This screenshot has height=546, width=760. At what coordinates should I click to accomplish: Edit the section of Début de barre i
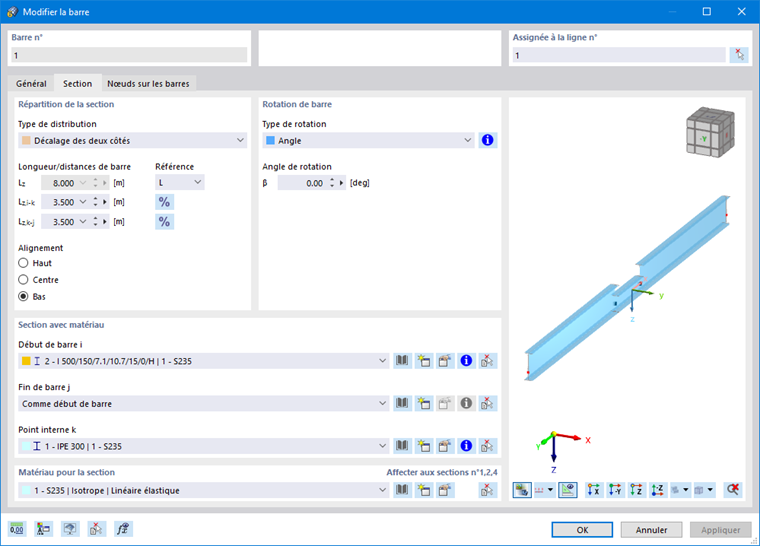444,361
